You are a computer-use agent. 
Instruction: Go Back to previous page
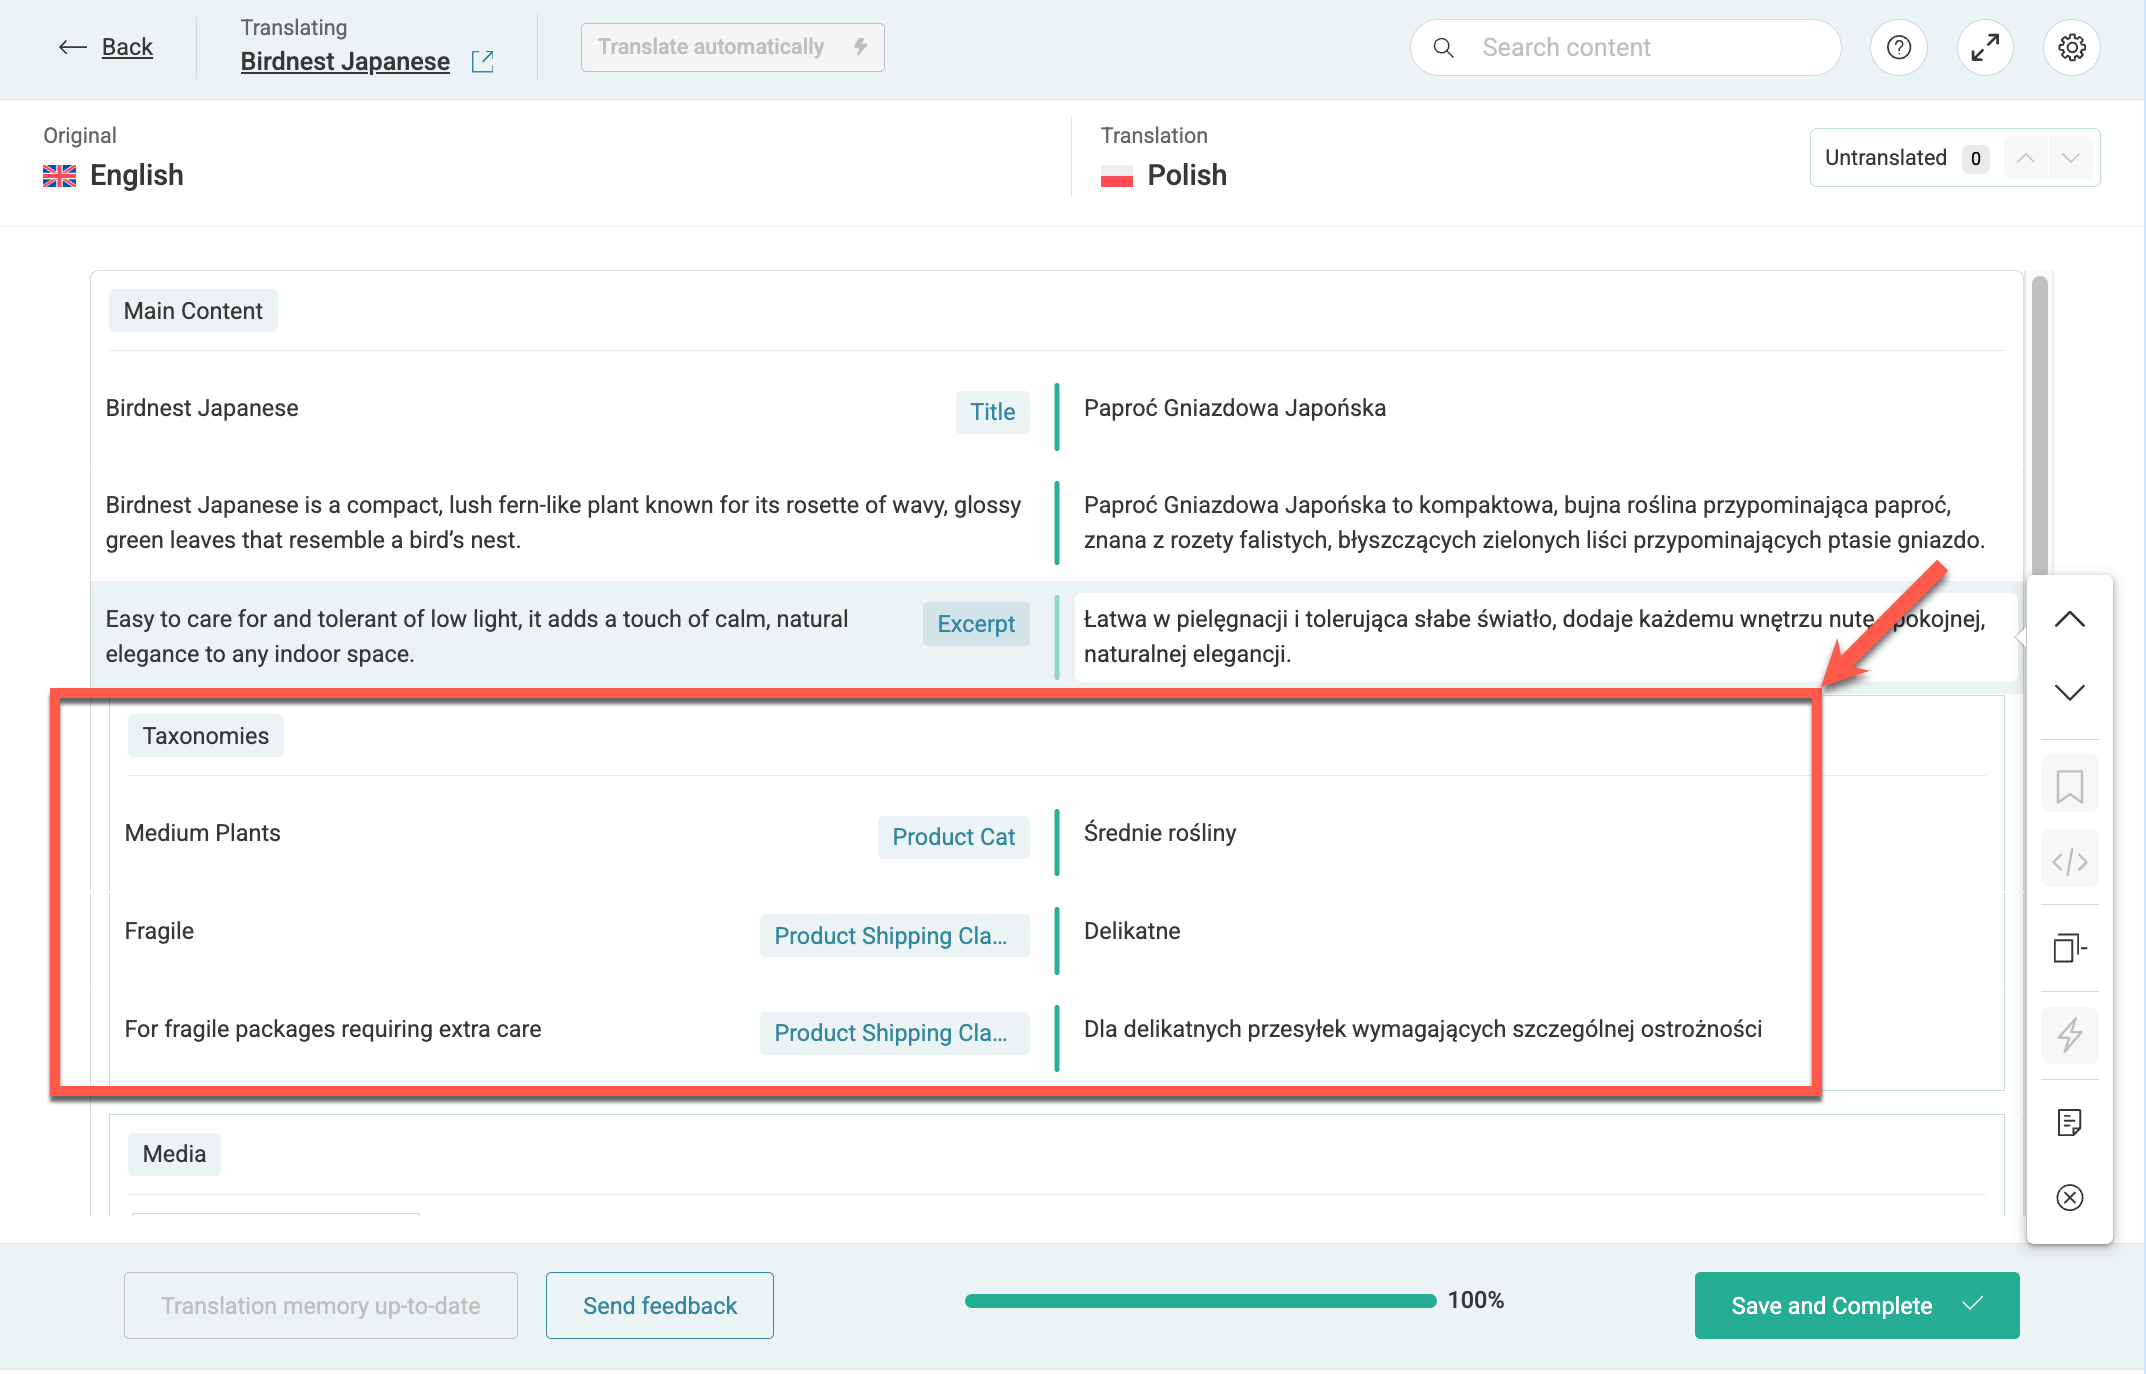107,47
